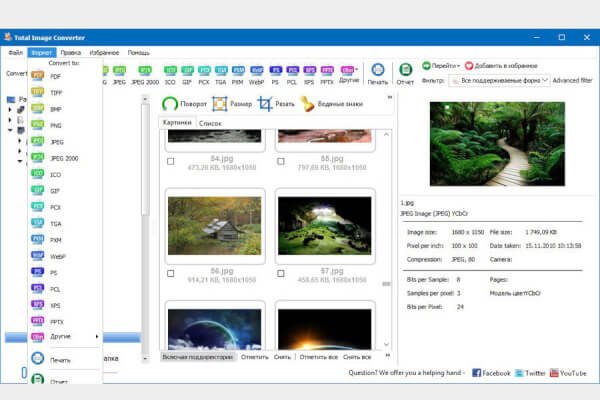The image size is (600, 400).
Task: Open the Избранное menu
Action: [104, 52]
